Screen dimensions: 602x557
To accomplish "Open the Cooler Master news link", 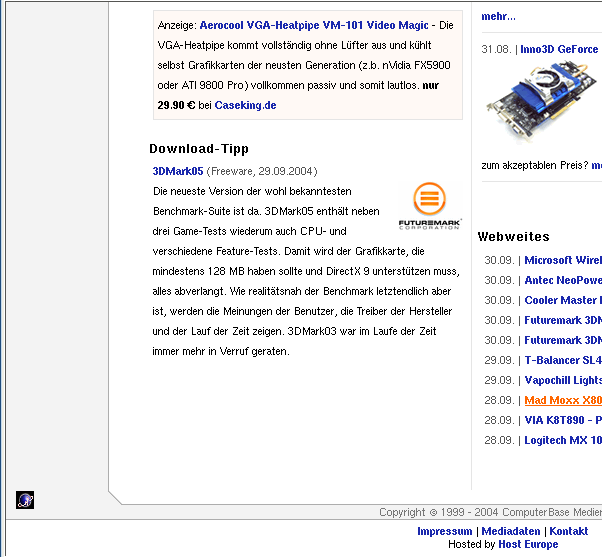I will (x=563, y=300).
